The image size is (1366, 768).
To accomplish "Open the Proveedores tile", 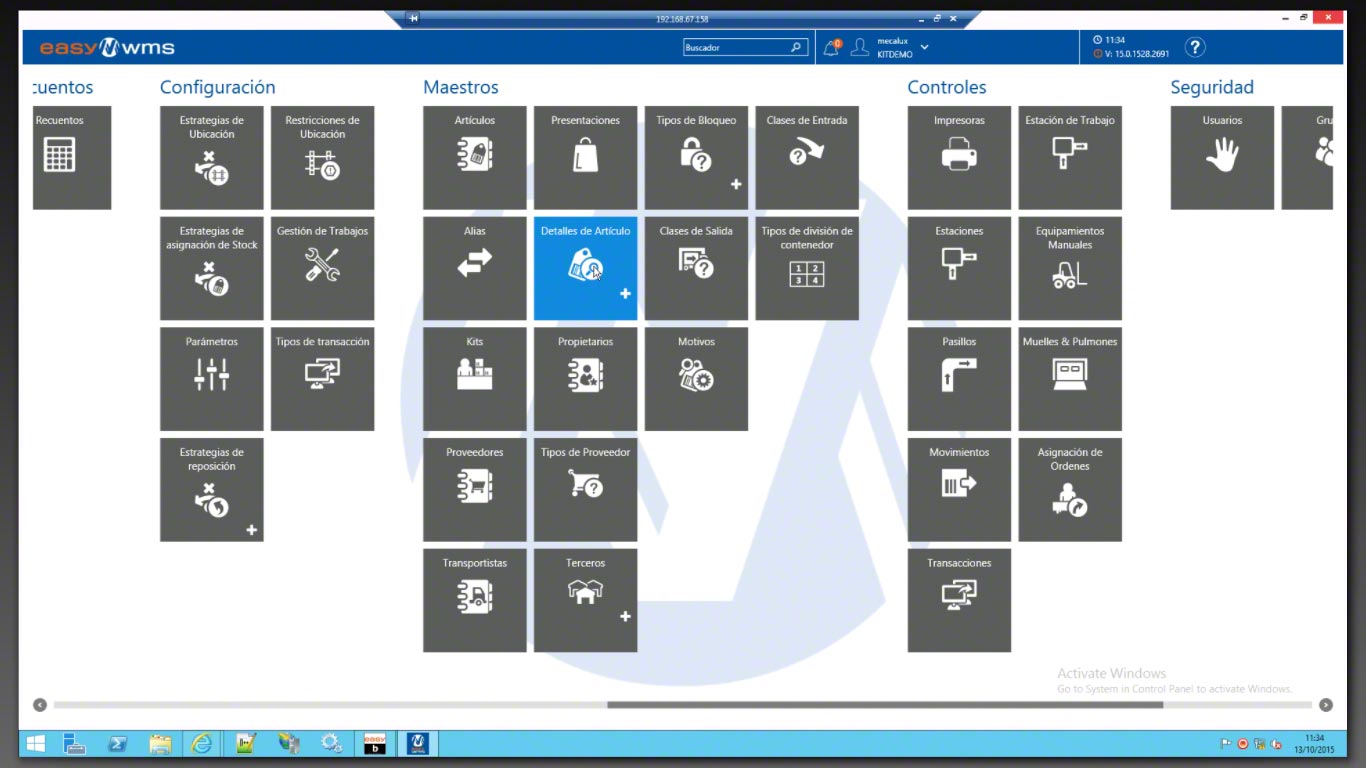I will click(475, 490).
